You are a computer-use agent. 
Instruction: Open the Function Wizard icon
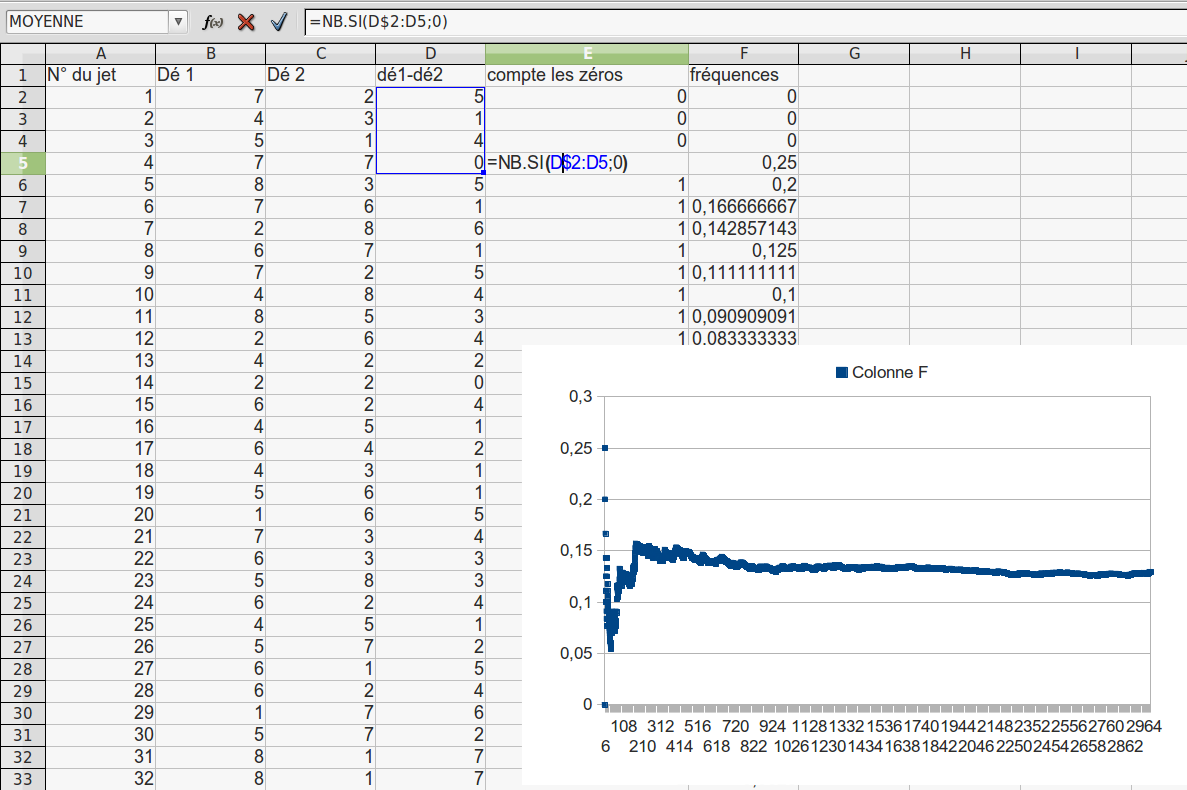212,21
